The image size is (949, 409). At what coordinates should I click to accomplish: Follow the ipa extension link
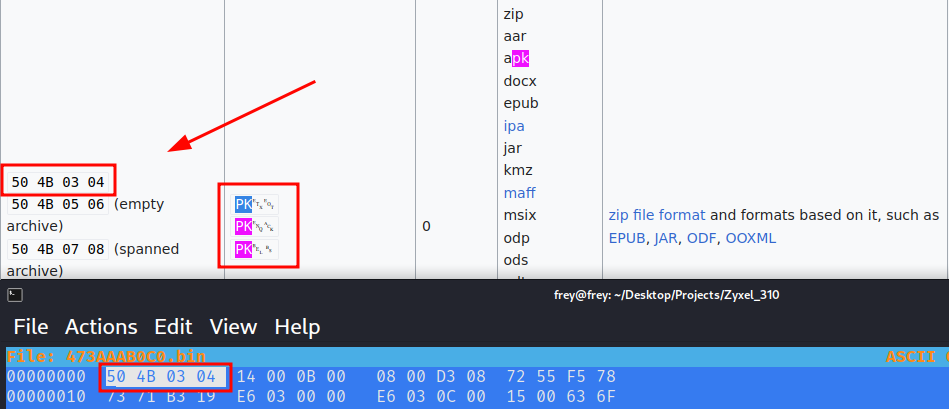pyautogui.click(x=514, y=126)
